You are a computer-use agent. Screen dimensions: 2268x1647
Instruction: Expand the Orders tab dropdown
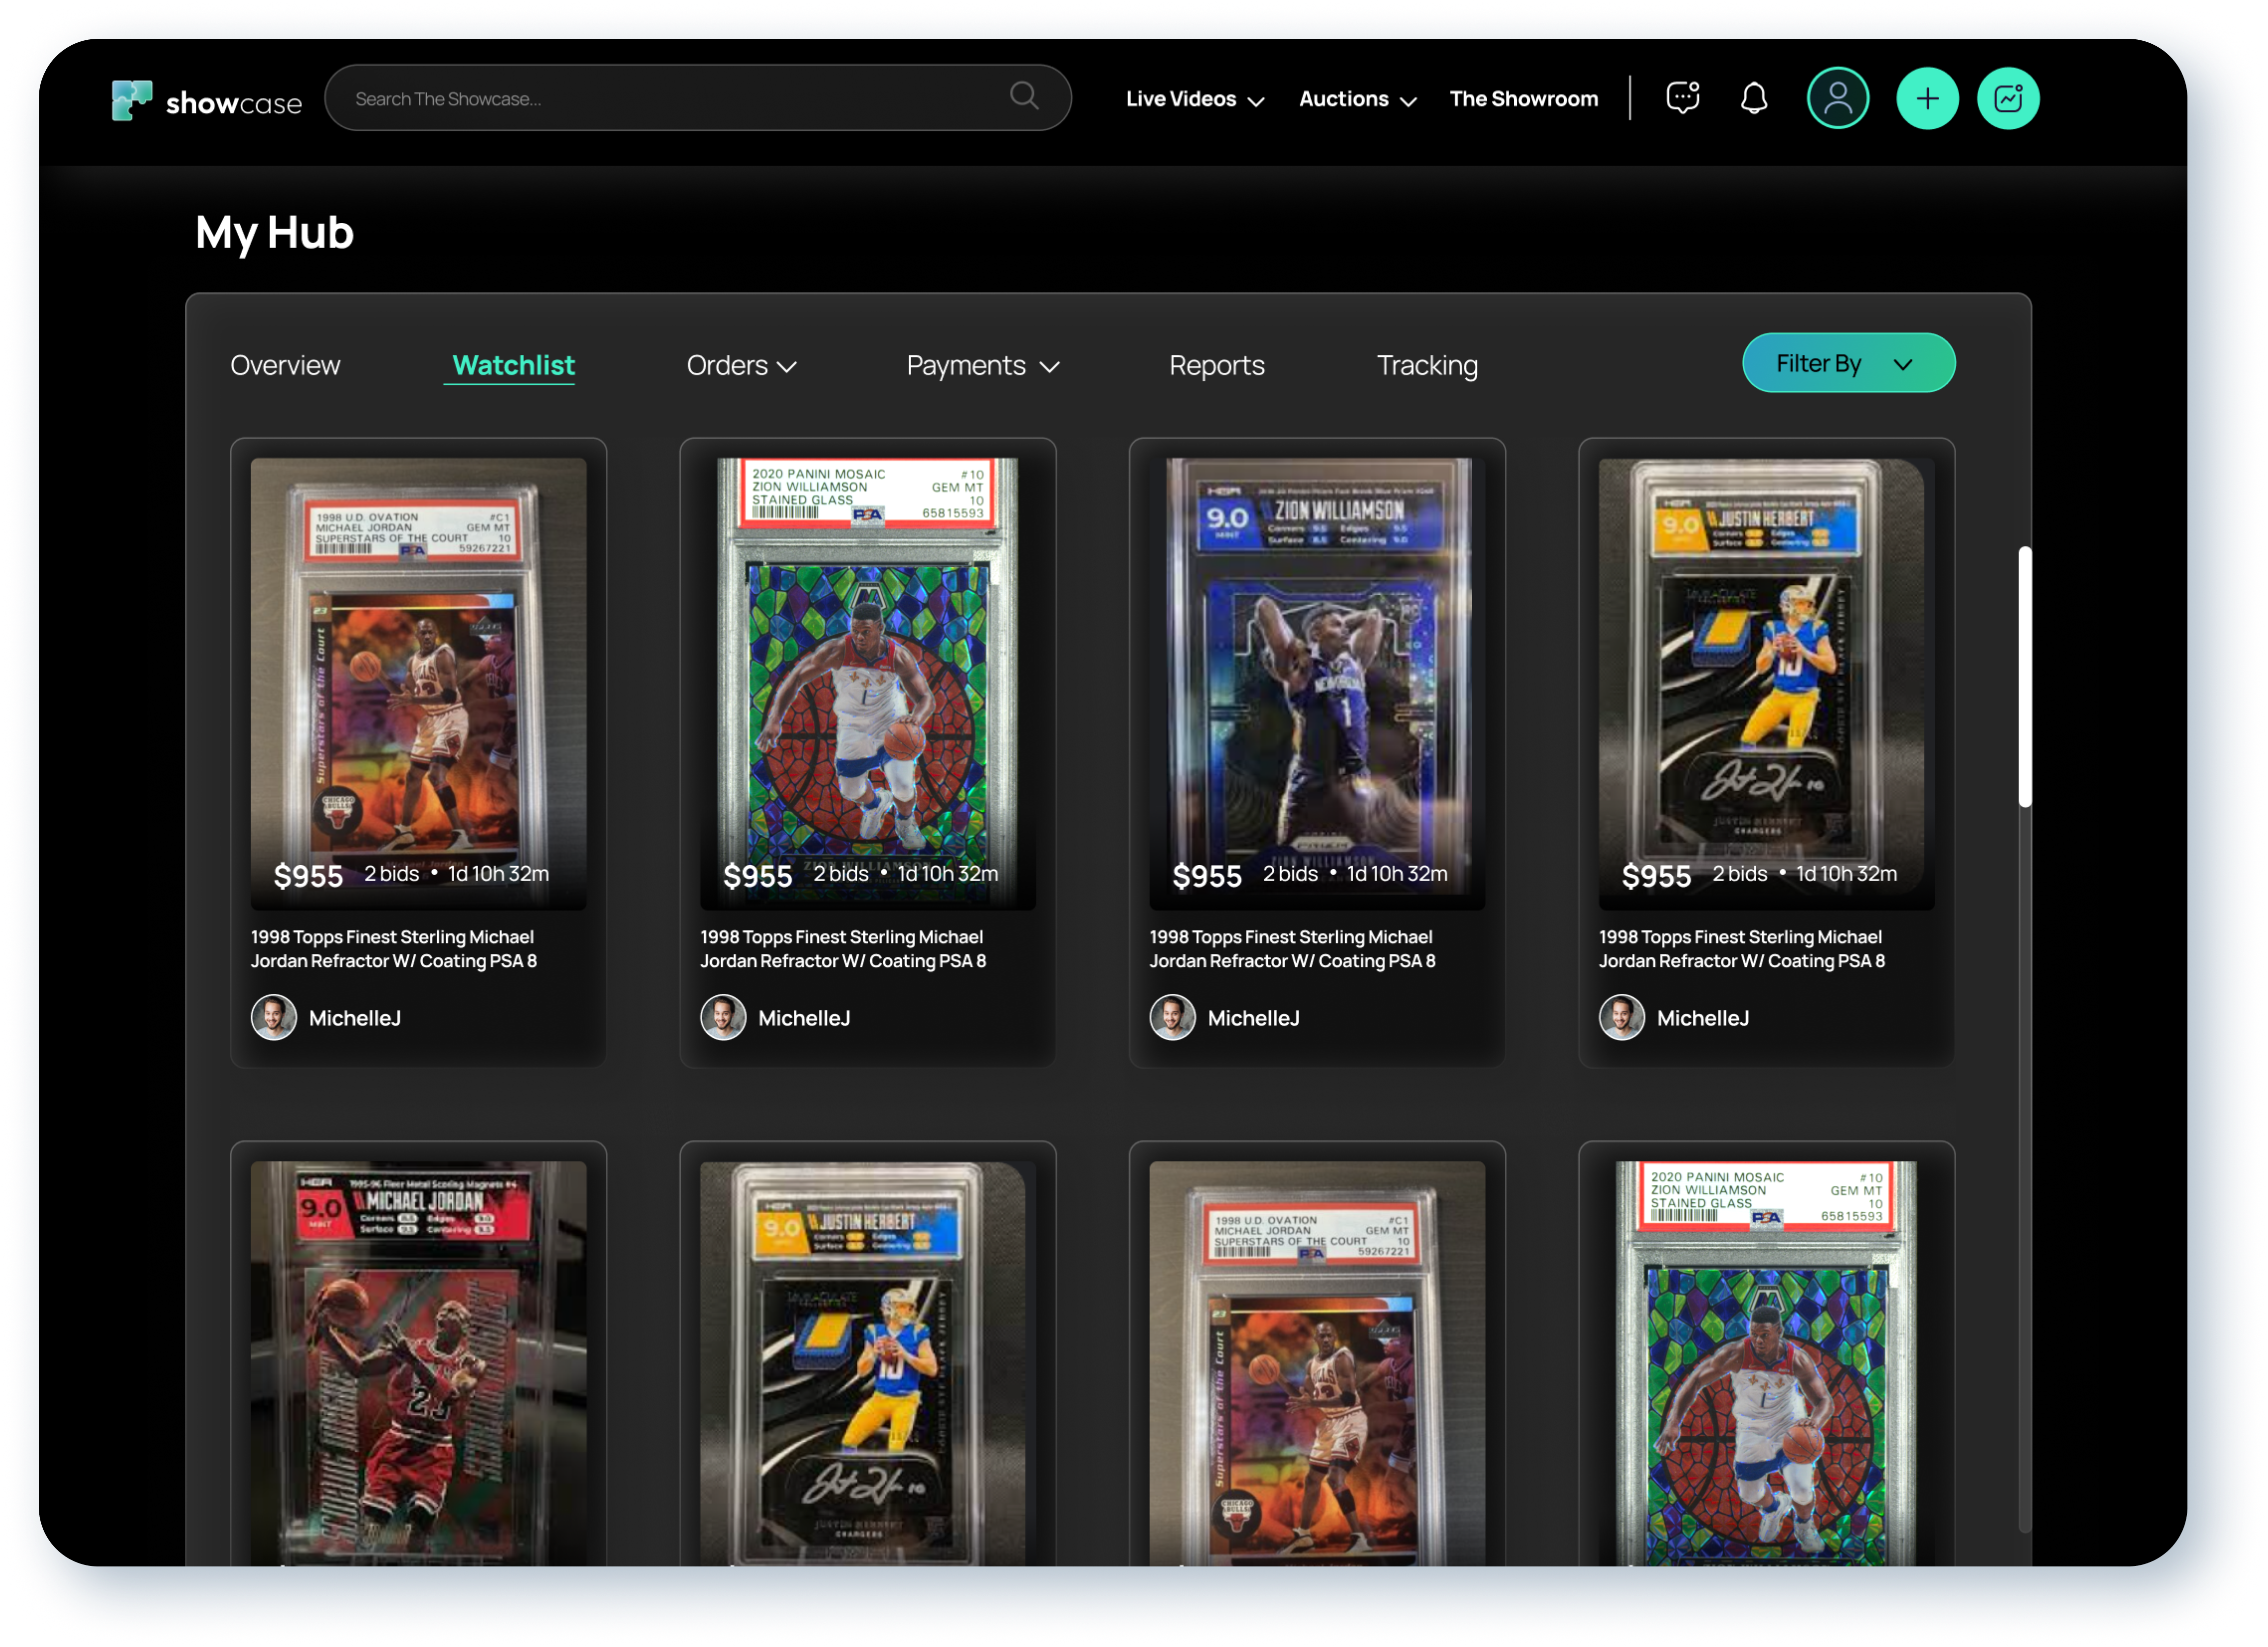pos(741,365)
